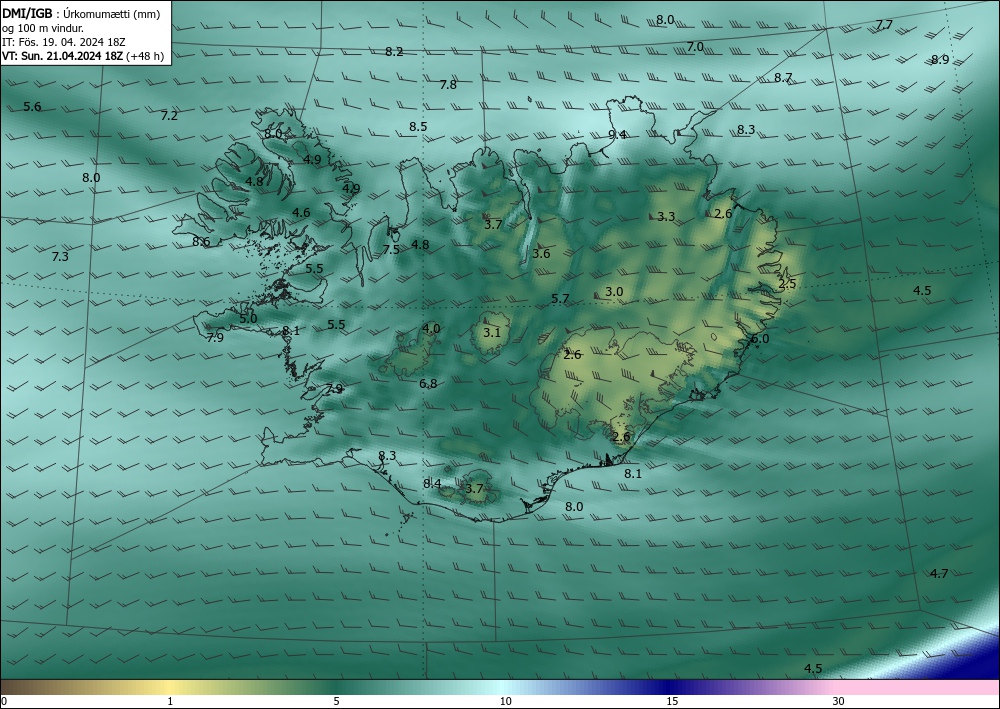Select the 5.0 value label
Image resolution: width=1000 pixels, height=709 pixels.
[248, 318]
